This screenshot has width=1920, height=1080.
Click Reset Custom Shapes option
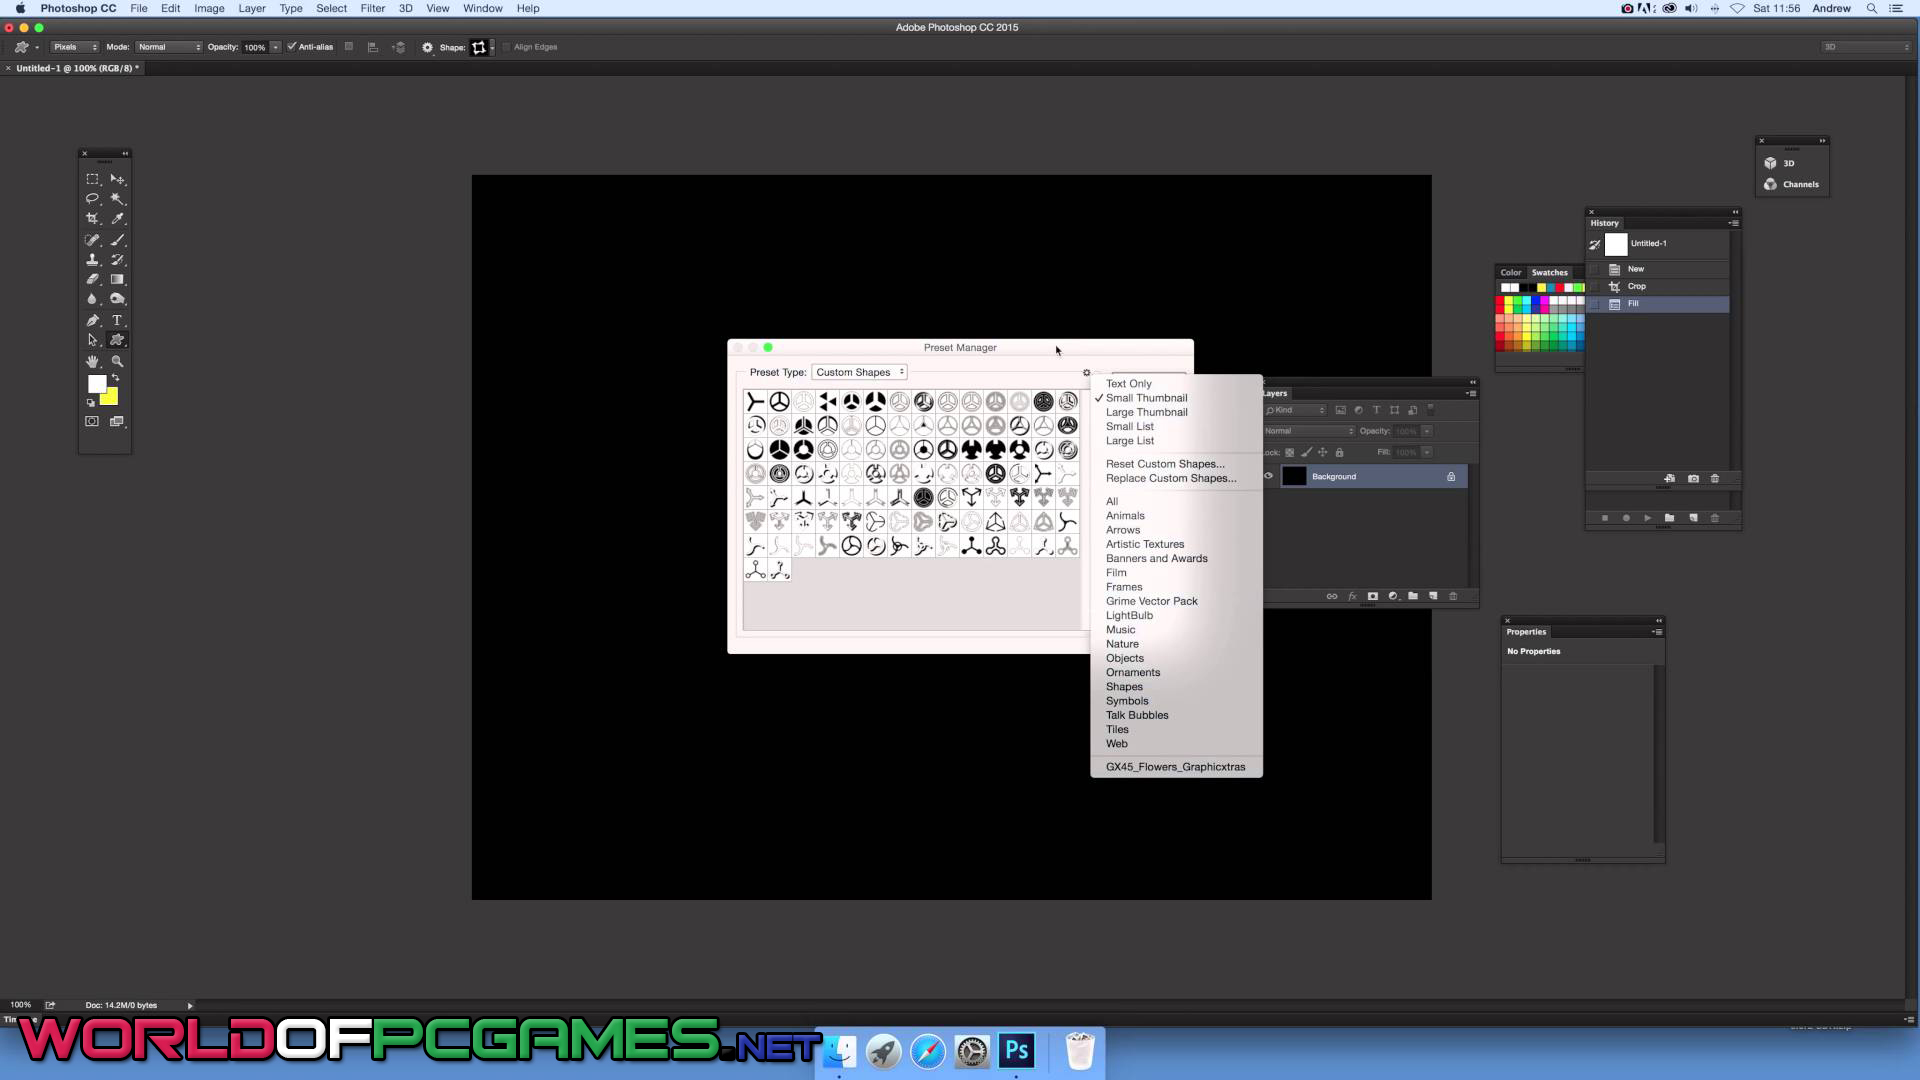tap(1165, 464)
